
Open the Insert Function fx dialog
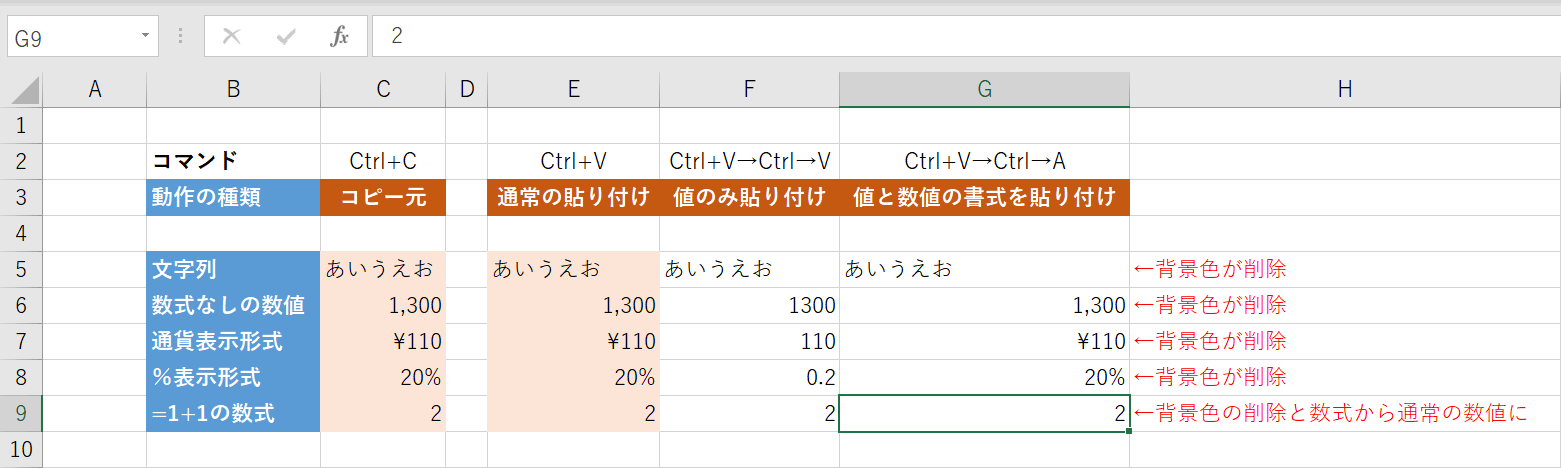pyautogui.click(x=340, y=36)
